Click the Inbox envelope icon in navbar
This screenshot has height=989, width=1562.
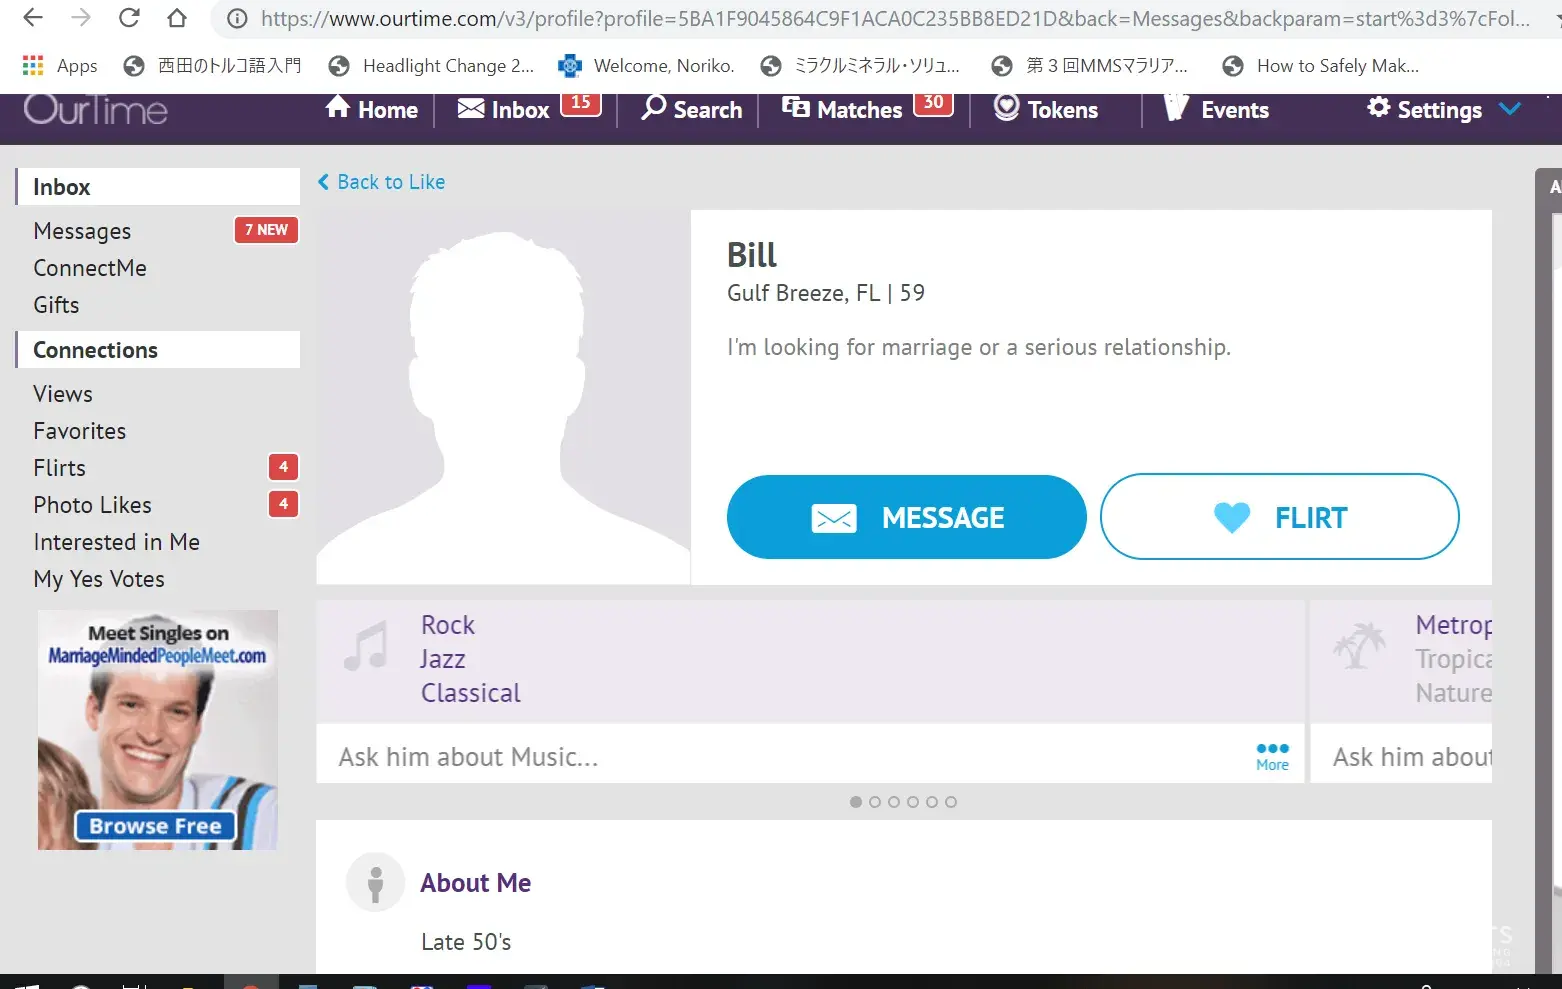pyautogui.click(x=471, y=108)
